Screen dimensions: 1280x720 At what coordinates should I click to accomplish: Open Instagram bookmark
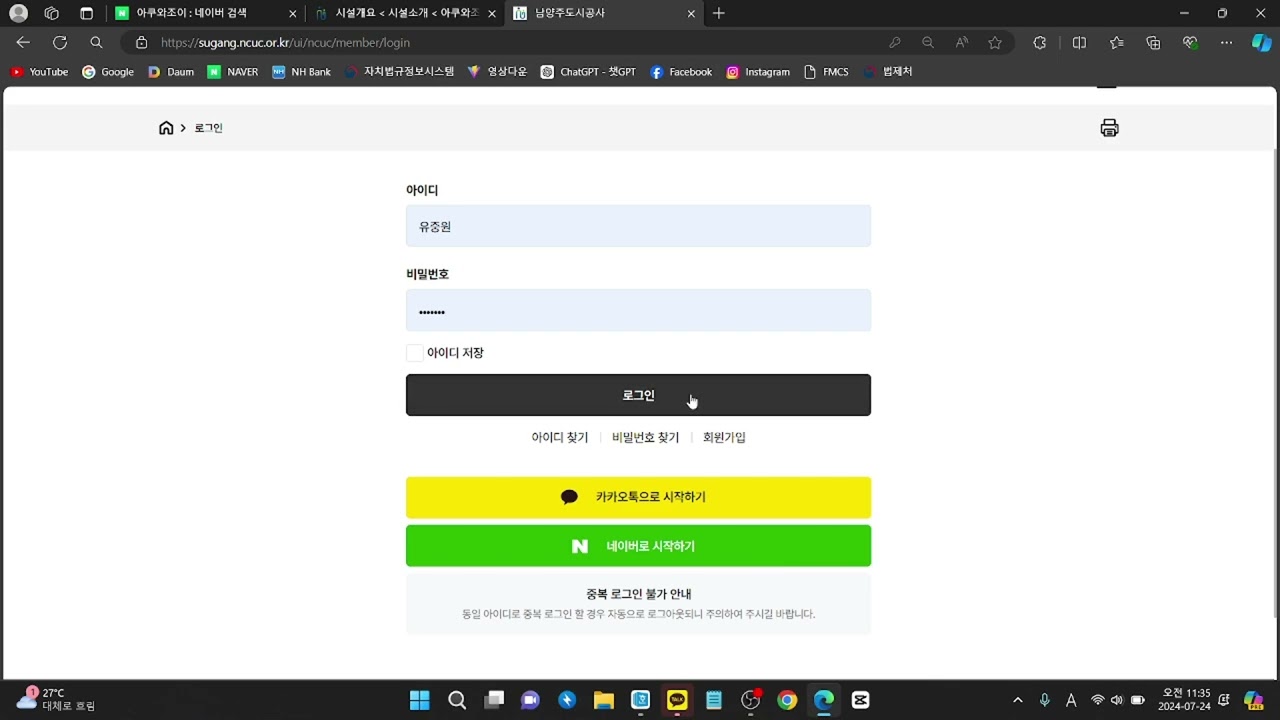point(758,72)
